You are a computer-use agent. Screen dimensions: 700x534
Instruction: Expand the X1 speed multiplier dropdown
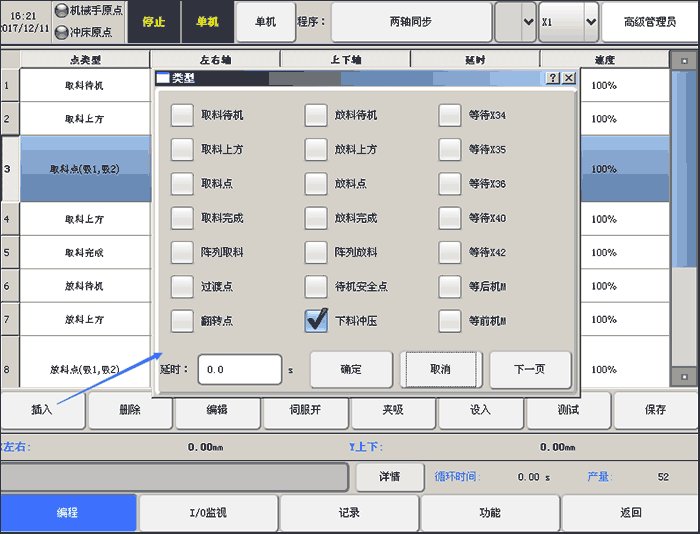pos(589,22)
